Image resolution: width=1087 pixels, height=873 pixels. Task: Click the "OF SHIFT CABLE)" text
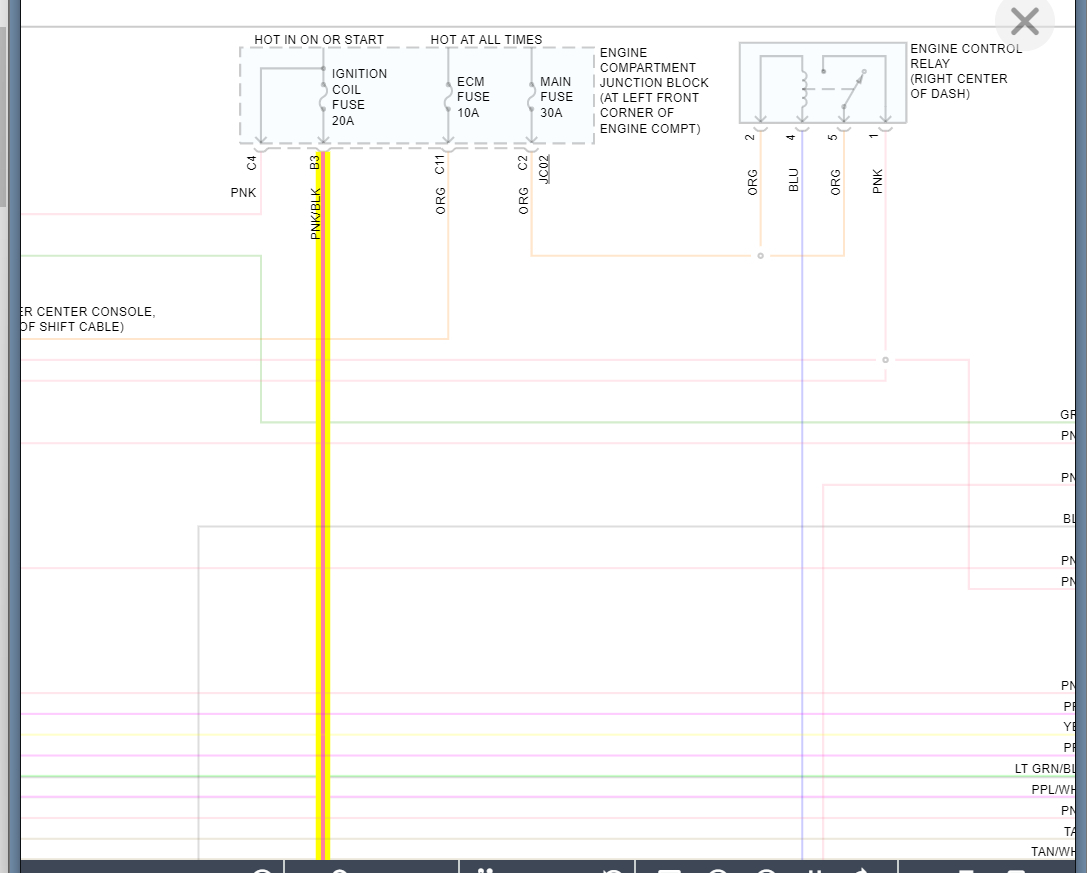pos(72,327)
